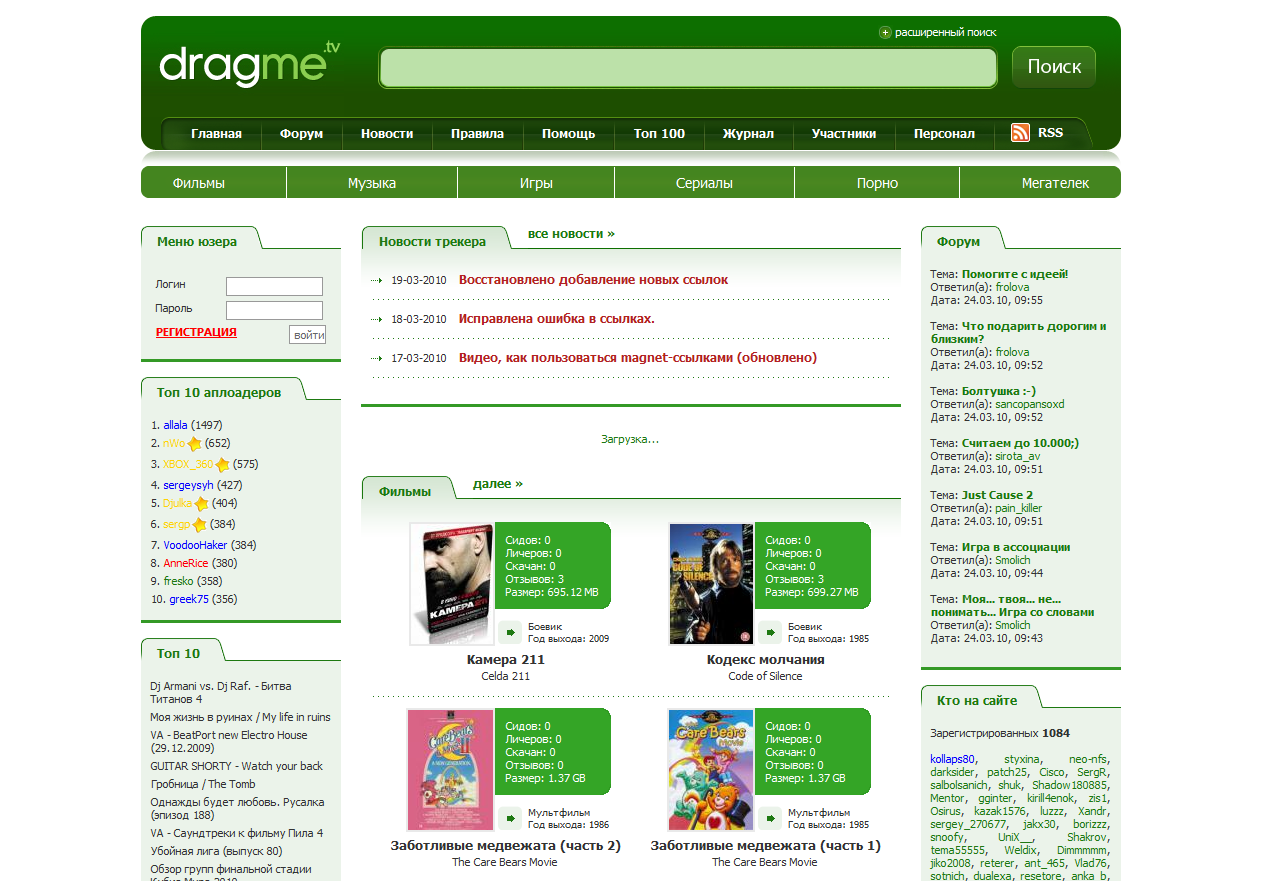
Task: Click the plus icon beside расширенный поиск
Action: tap(885, 32)
